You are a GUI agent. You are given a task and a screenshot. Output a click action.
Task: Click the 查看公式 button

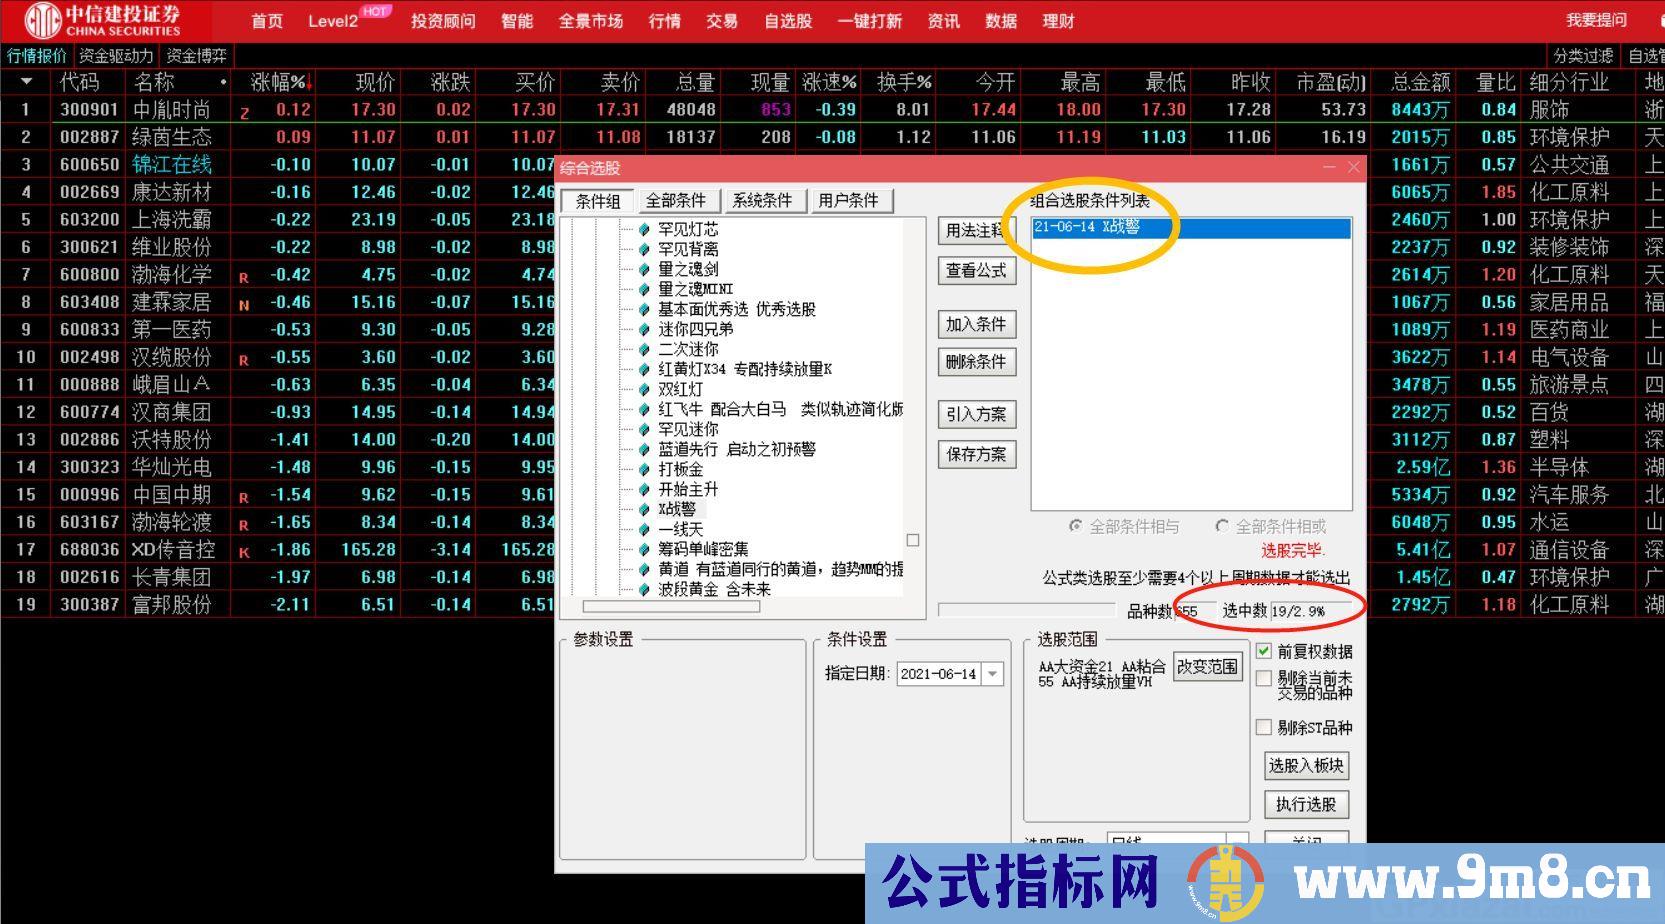tap(977, 270)
